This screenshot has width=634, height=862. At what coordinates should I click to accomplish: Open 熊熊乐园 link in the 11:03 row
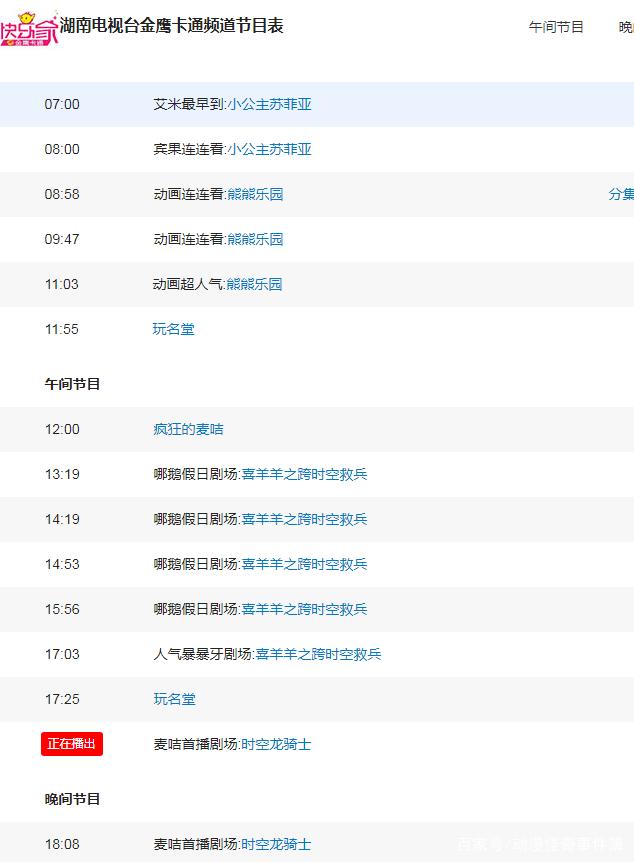(254, 285)
